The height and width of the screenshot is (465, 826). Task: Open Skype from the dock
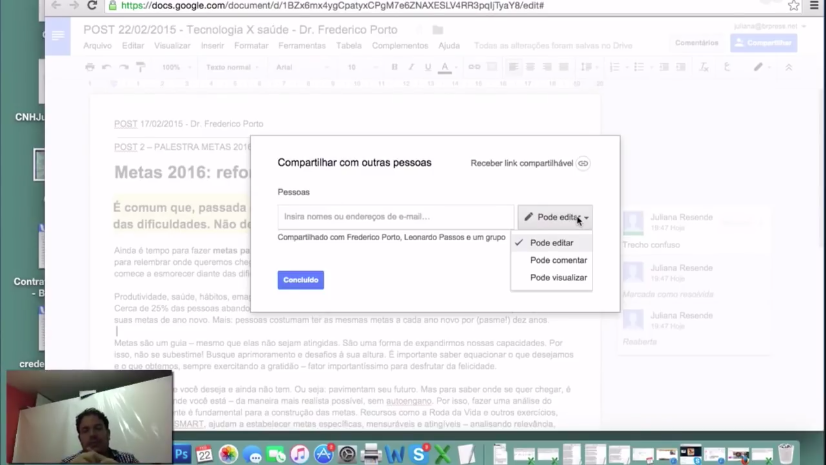point(419,454)
